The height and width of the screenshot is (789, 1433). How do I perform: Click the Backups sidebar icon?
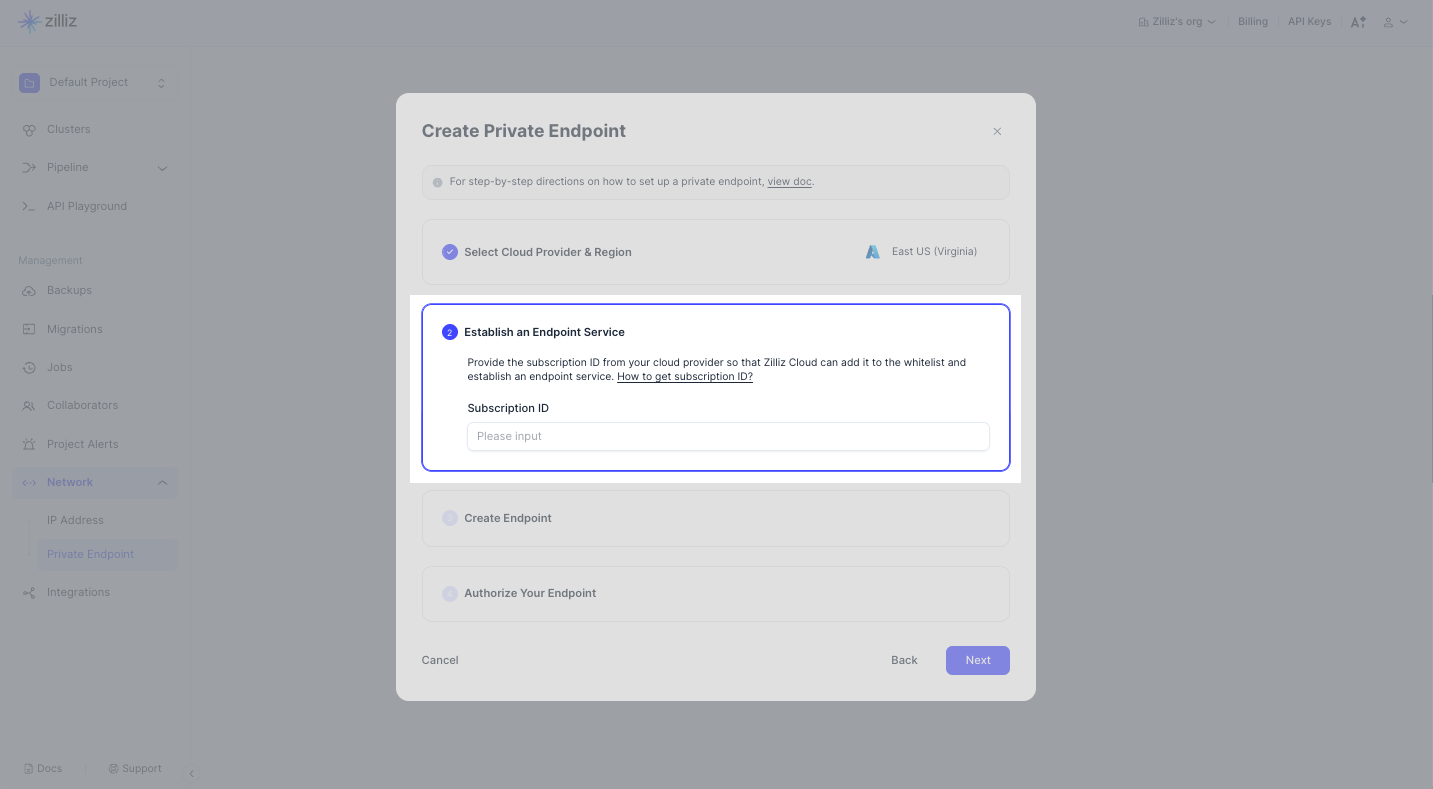[x=29, y=291]
